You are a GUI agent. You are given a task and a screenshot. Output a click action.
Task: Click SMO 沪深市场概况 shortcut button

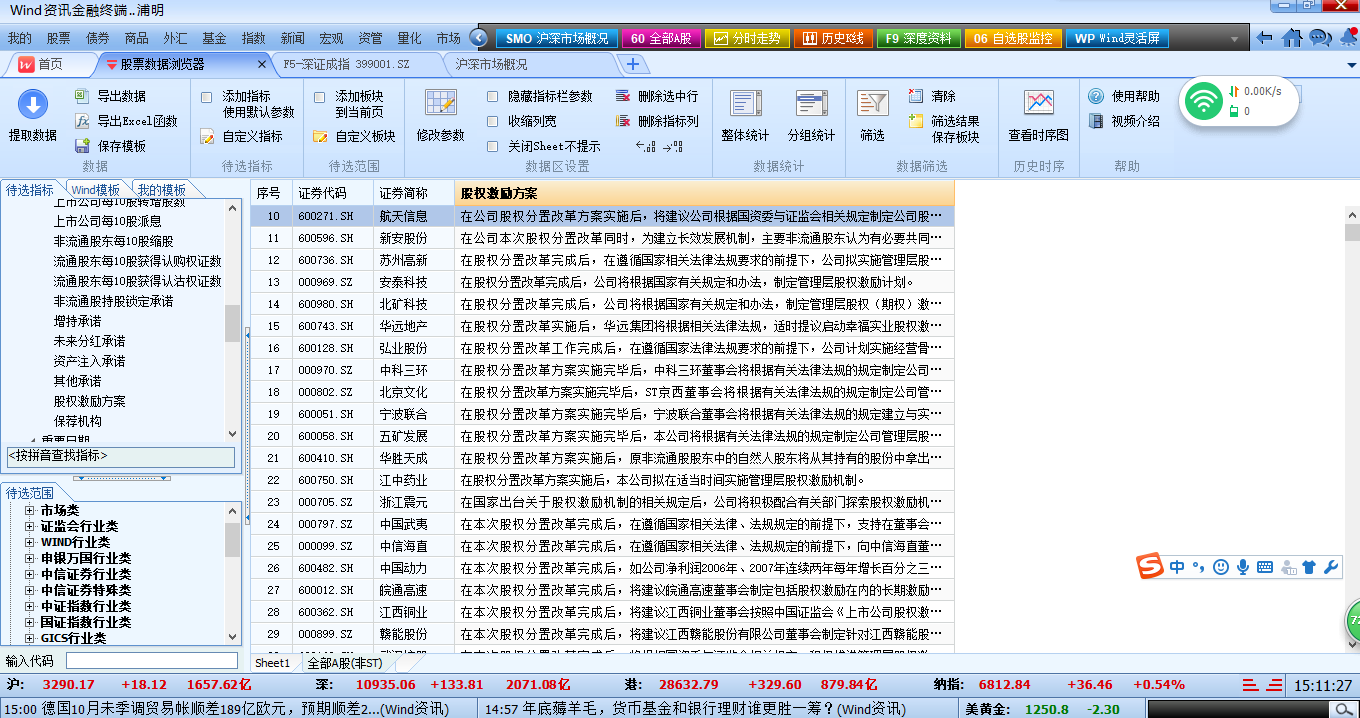point(557,39)
